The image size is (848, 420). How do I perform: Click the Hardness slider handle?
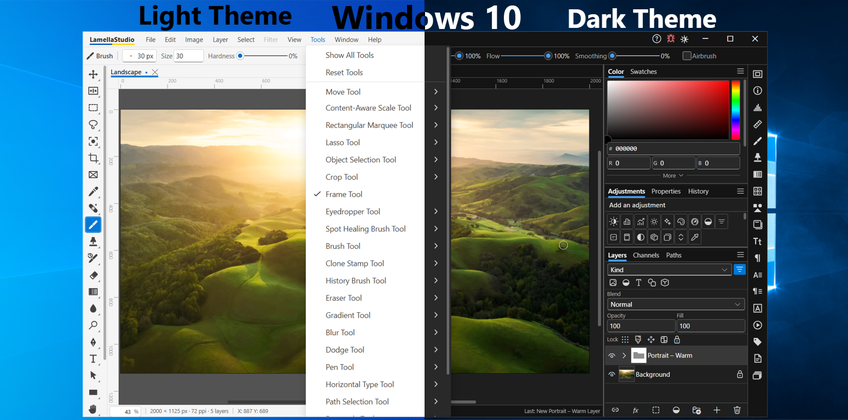click(240, 56)
